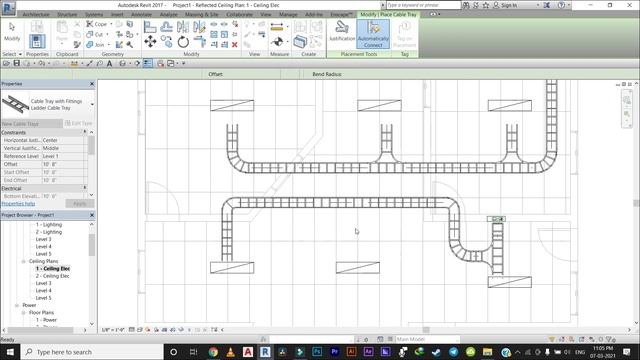Open Photoshop from the taskbar

pos(317,352)
